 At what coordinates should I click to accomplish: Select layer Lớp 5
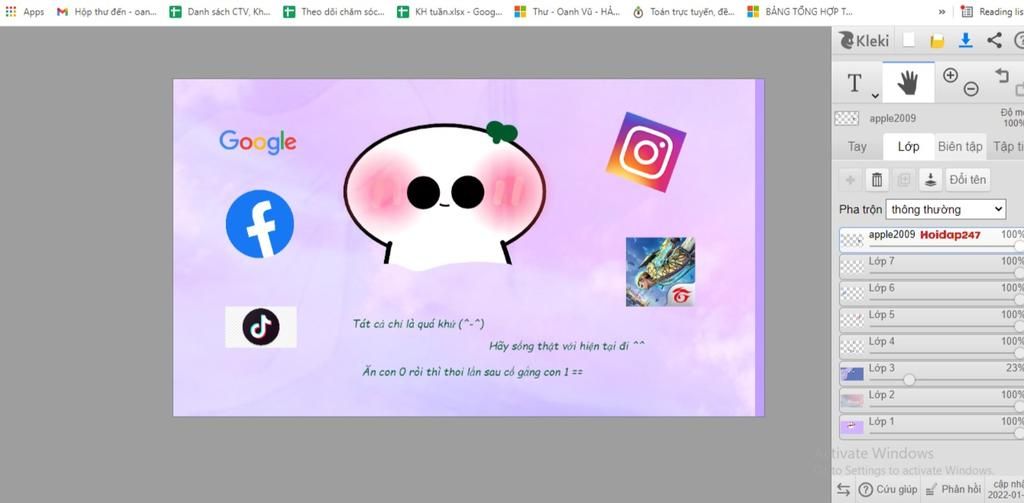tap(931, 320)
